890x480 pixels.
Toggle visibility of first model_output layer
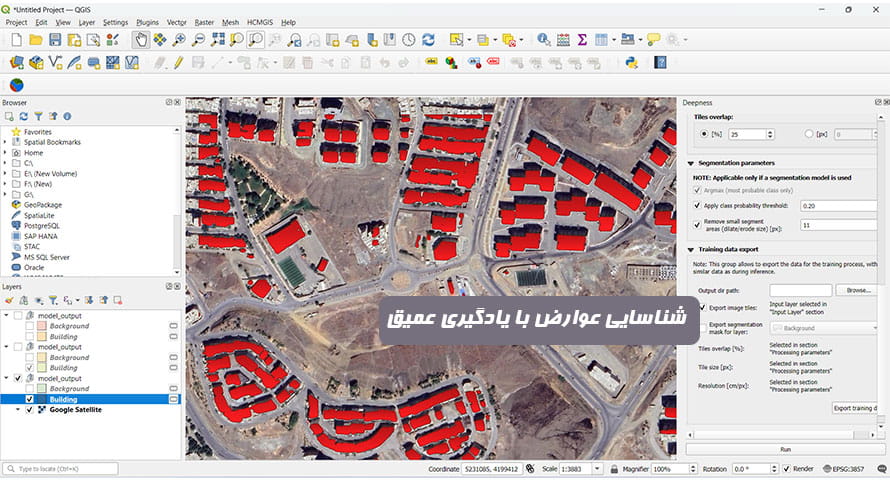[x=18, y=315]
